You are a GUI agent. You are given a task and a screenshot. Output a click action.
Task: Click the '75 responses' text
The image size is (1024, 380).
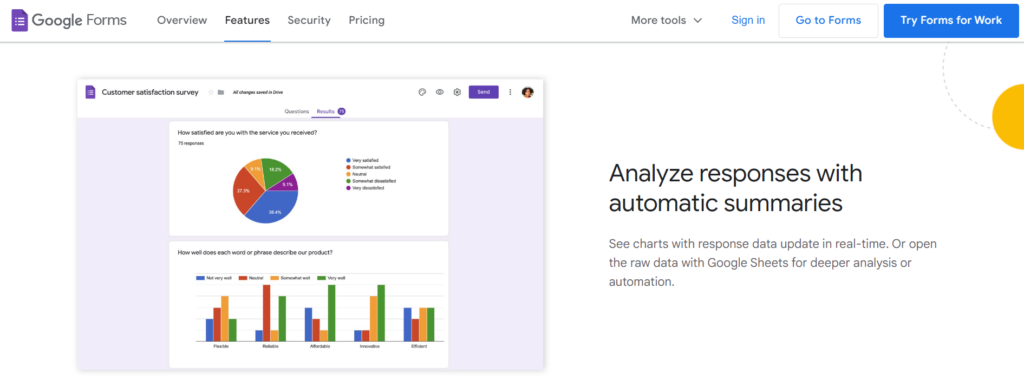191,143
